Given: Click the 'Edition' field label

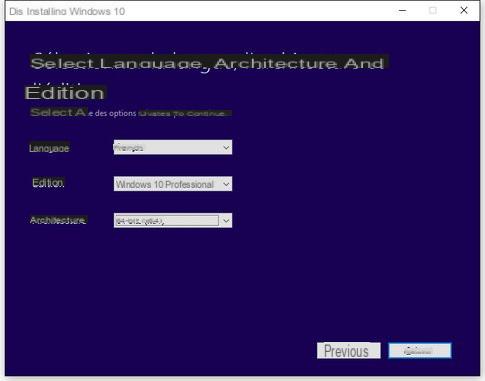Looking at the screenshot, I should (x=48, y=183).
